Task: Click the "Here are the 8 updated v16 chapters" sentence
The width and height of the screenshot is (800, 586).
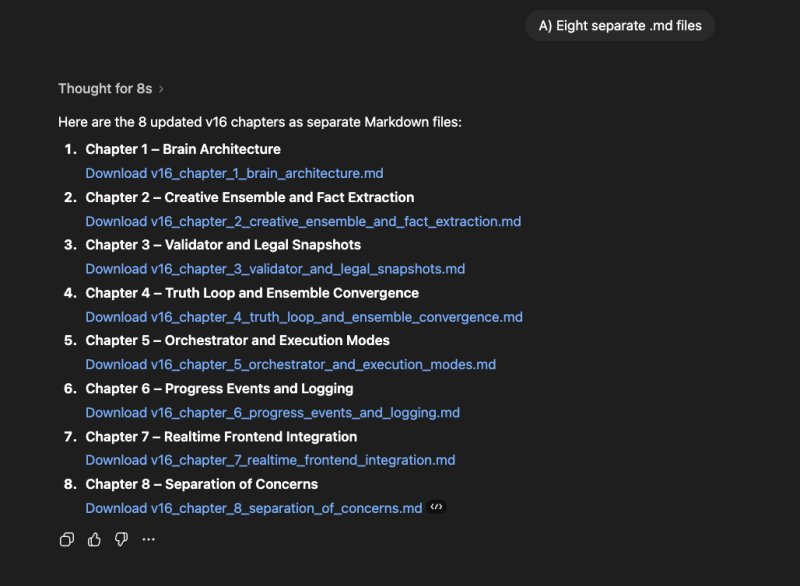Action: point(260,122)
